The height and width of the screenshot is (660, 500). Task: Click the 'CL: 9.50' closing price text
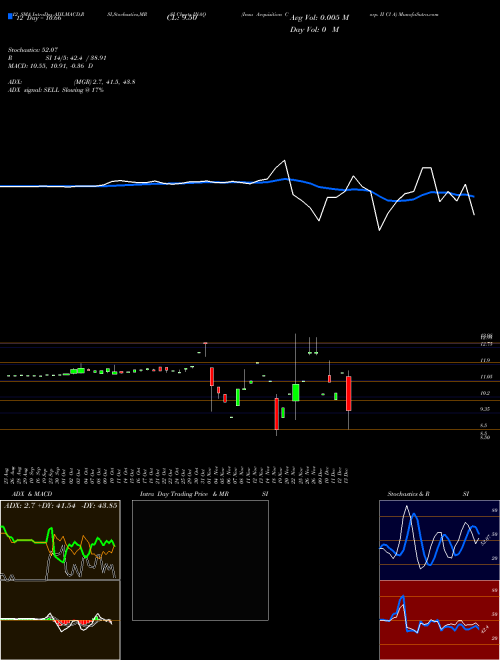pyautogui.click(x=182, y=18)
